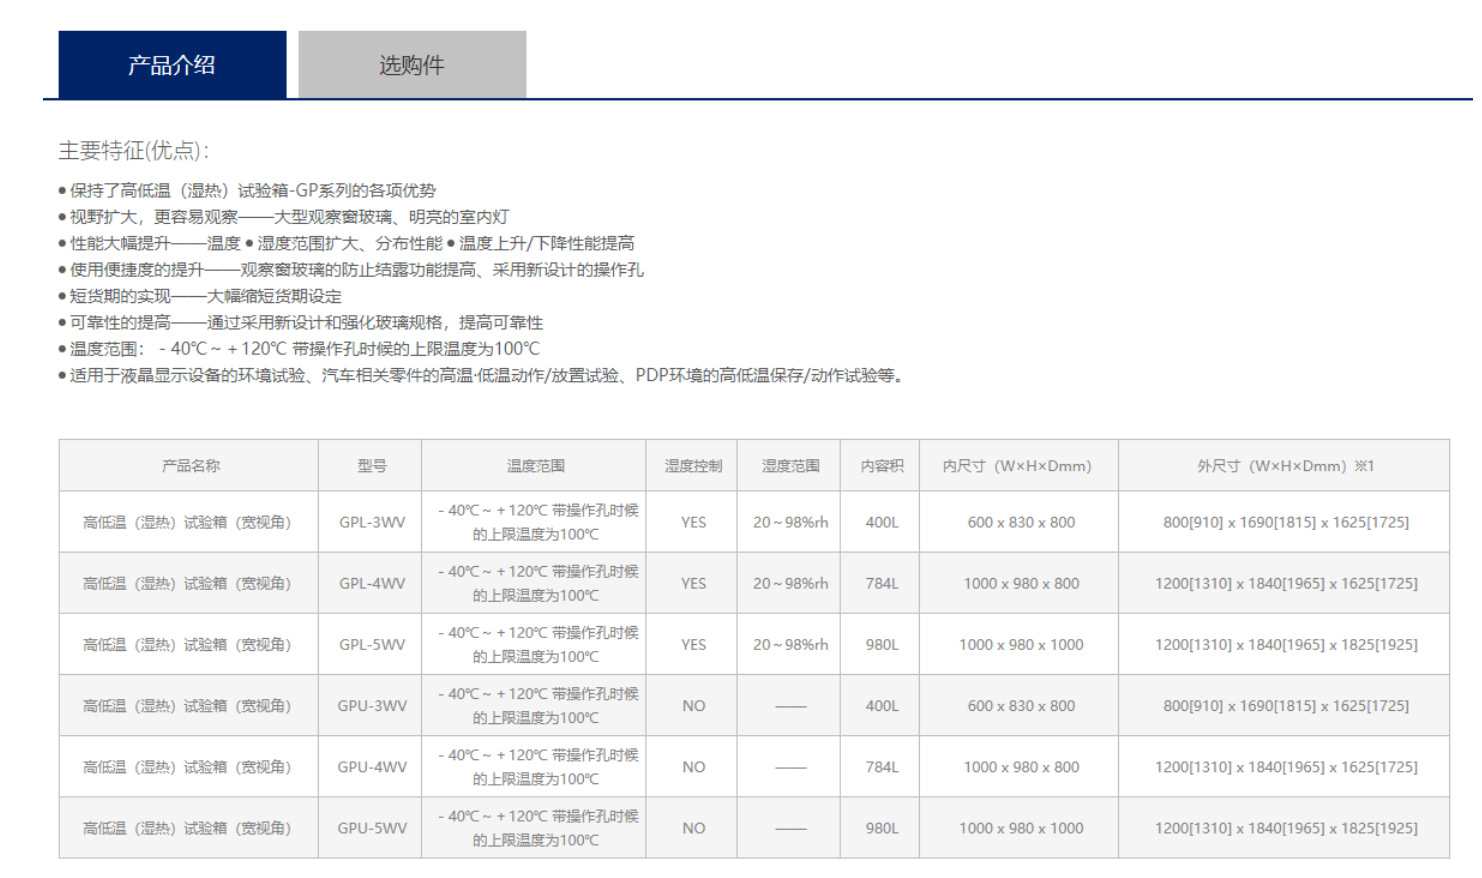Click outer dimensions in GPL-4WV row
The width and height of the screenshot is (1482, 878).
(1285, 583)
